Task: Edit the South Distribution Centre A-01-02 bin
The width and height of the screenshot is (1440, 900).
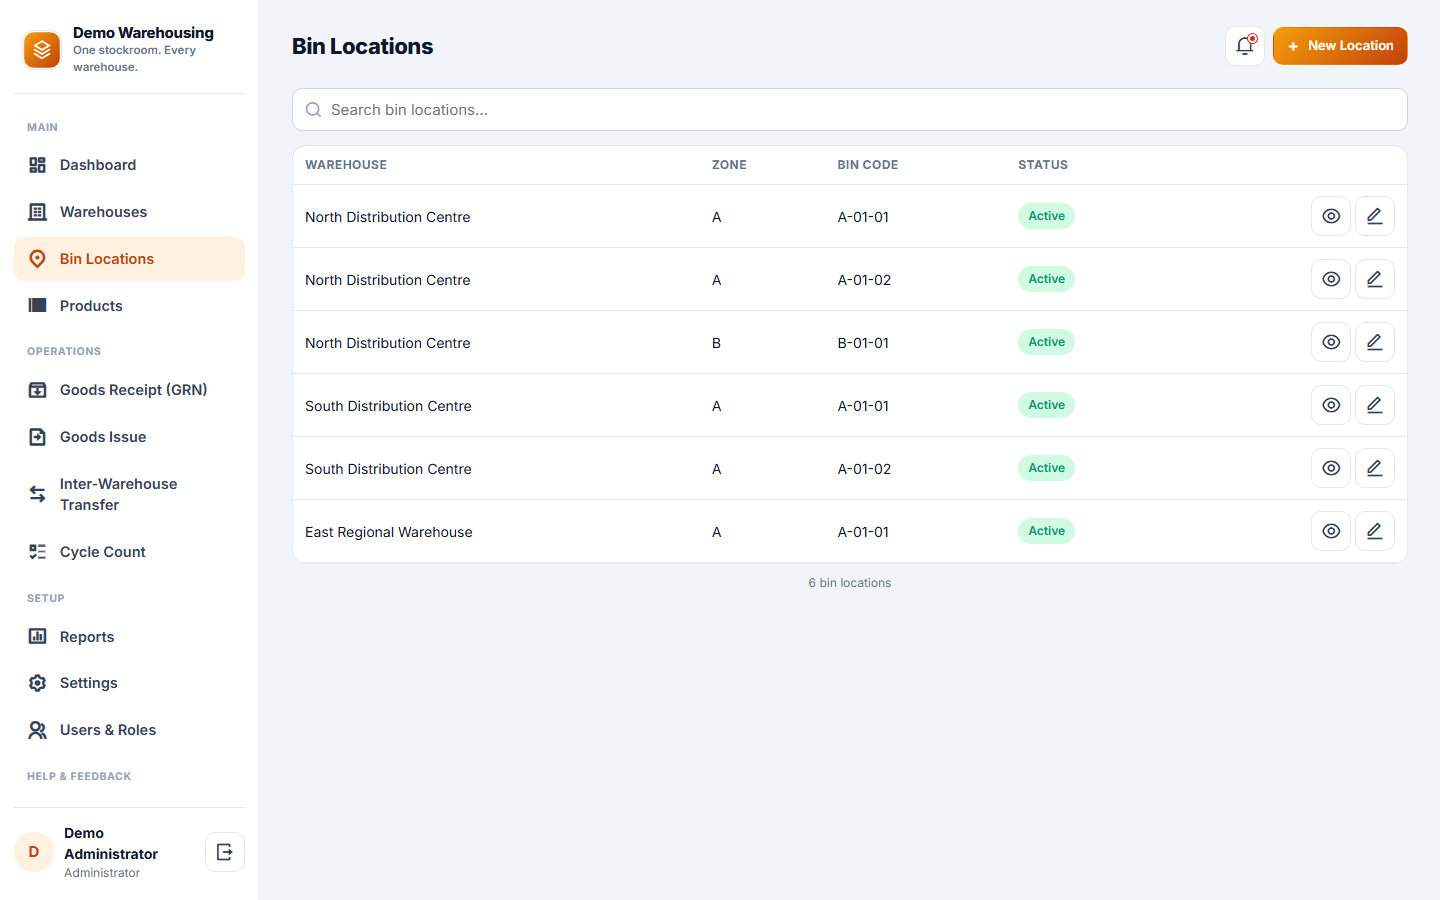Action: 1375,468
